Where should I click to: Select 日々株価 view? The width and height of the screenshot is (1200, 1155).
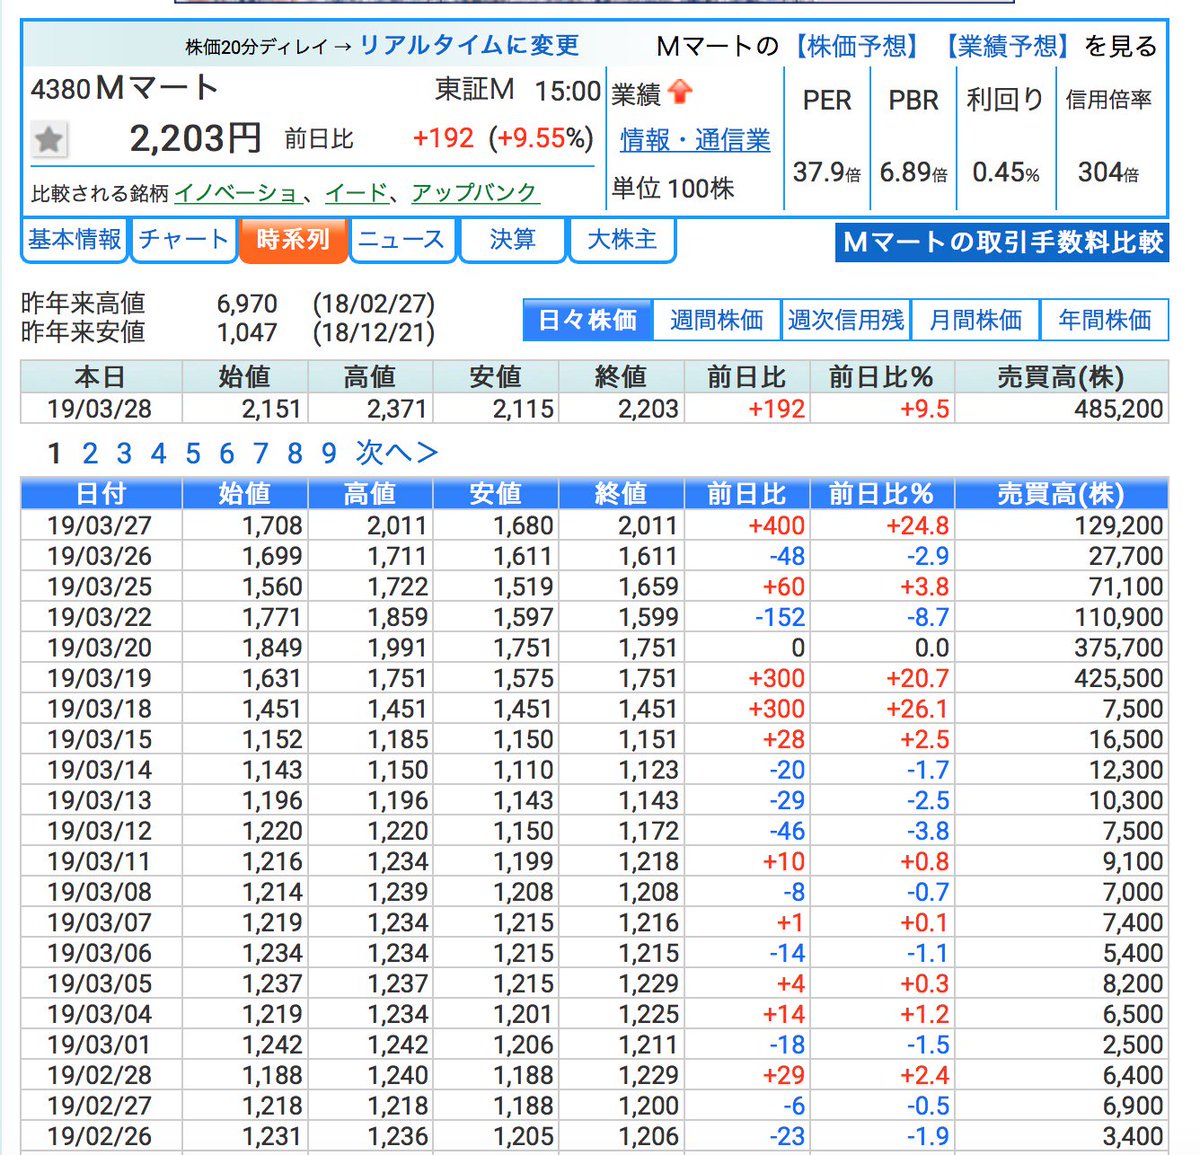[x=587, y=320]
